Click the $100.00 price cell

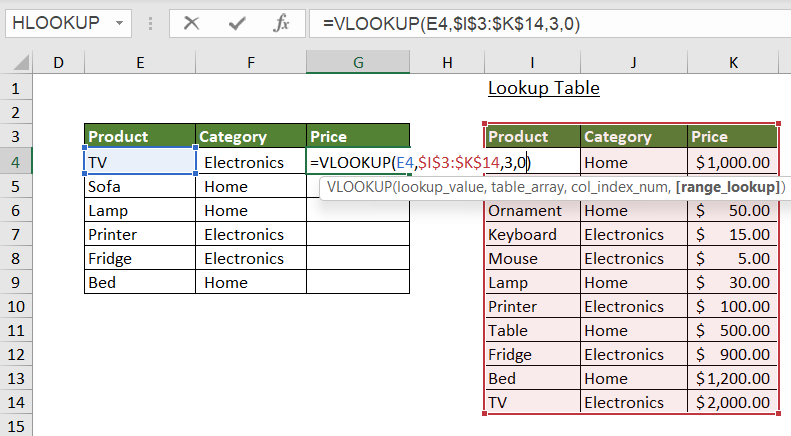pos(732,306)
